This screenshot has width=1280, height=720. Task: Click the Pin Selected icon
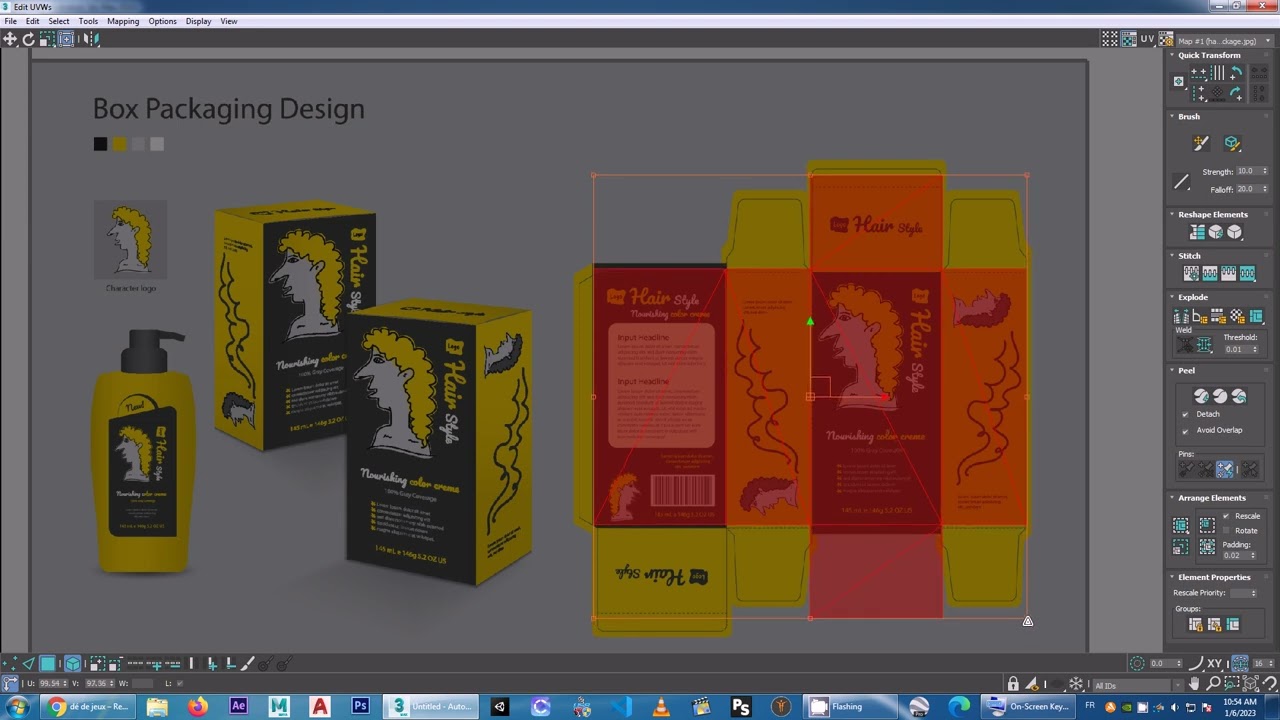(x=1186, y=469)
